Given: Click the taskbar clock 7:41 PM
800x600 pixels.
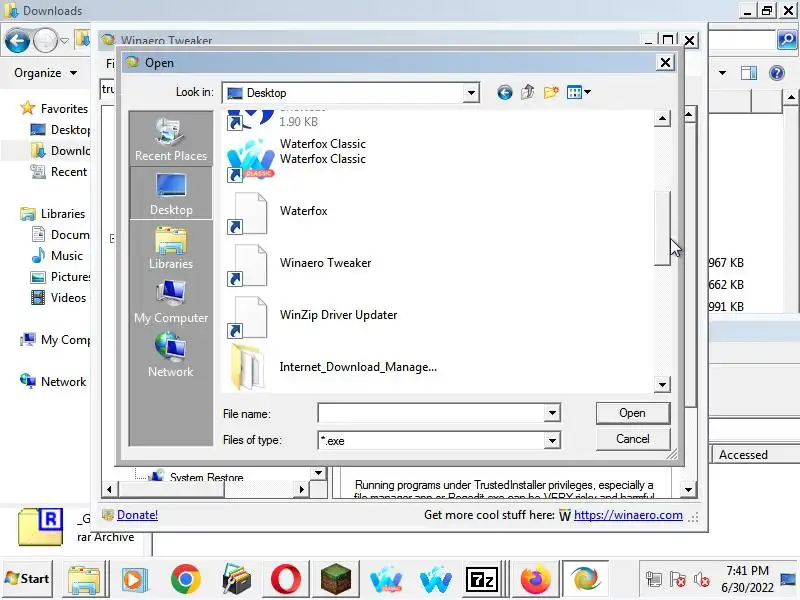Looking at the screenshot, I should coord(747,570).
